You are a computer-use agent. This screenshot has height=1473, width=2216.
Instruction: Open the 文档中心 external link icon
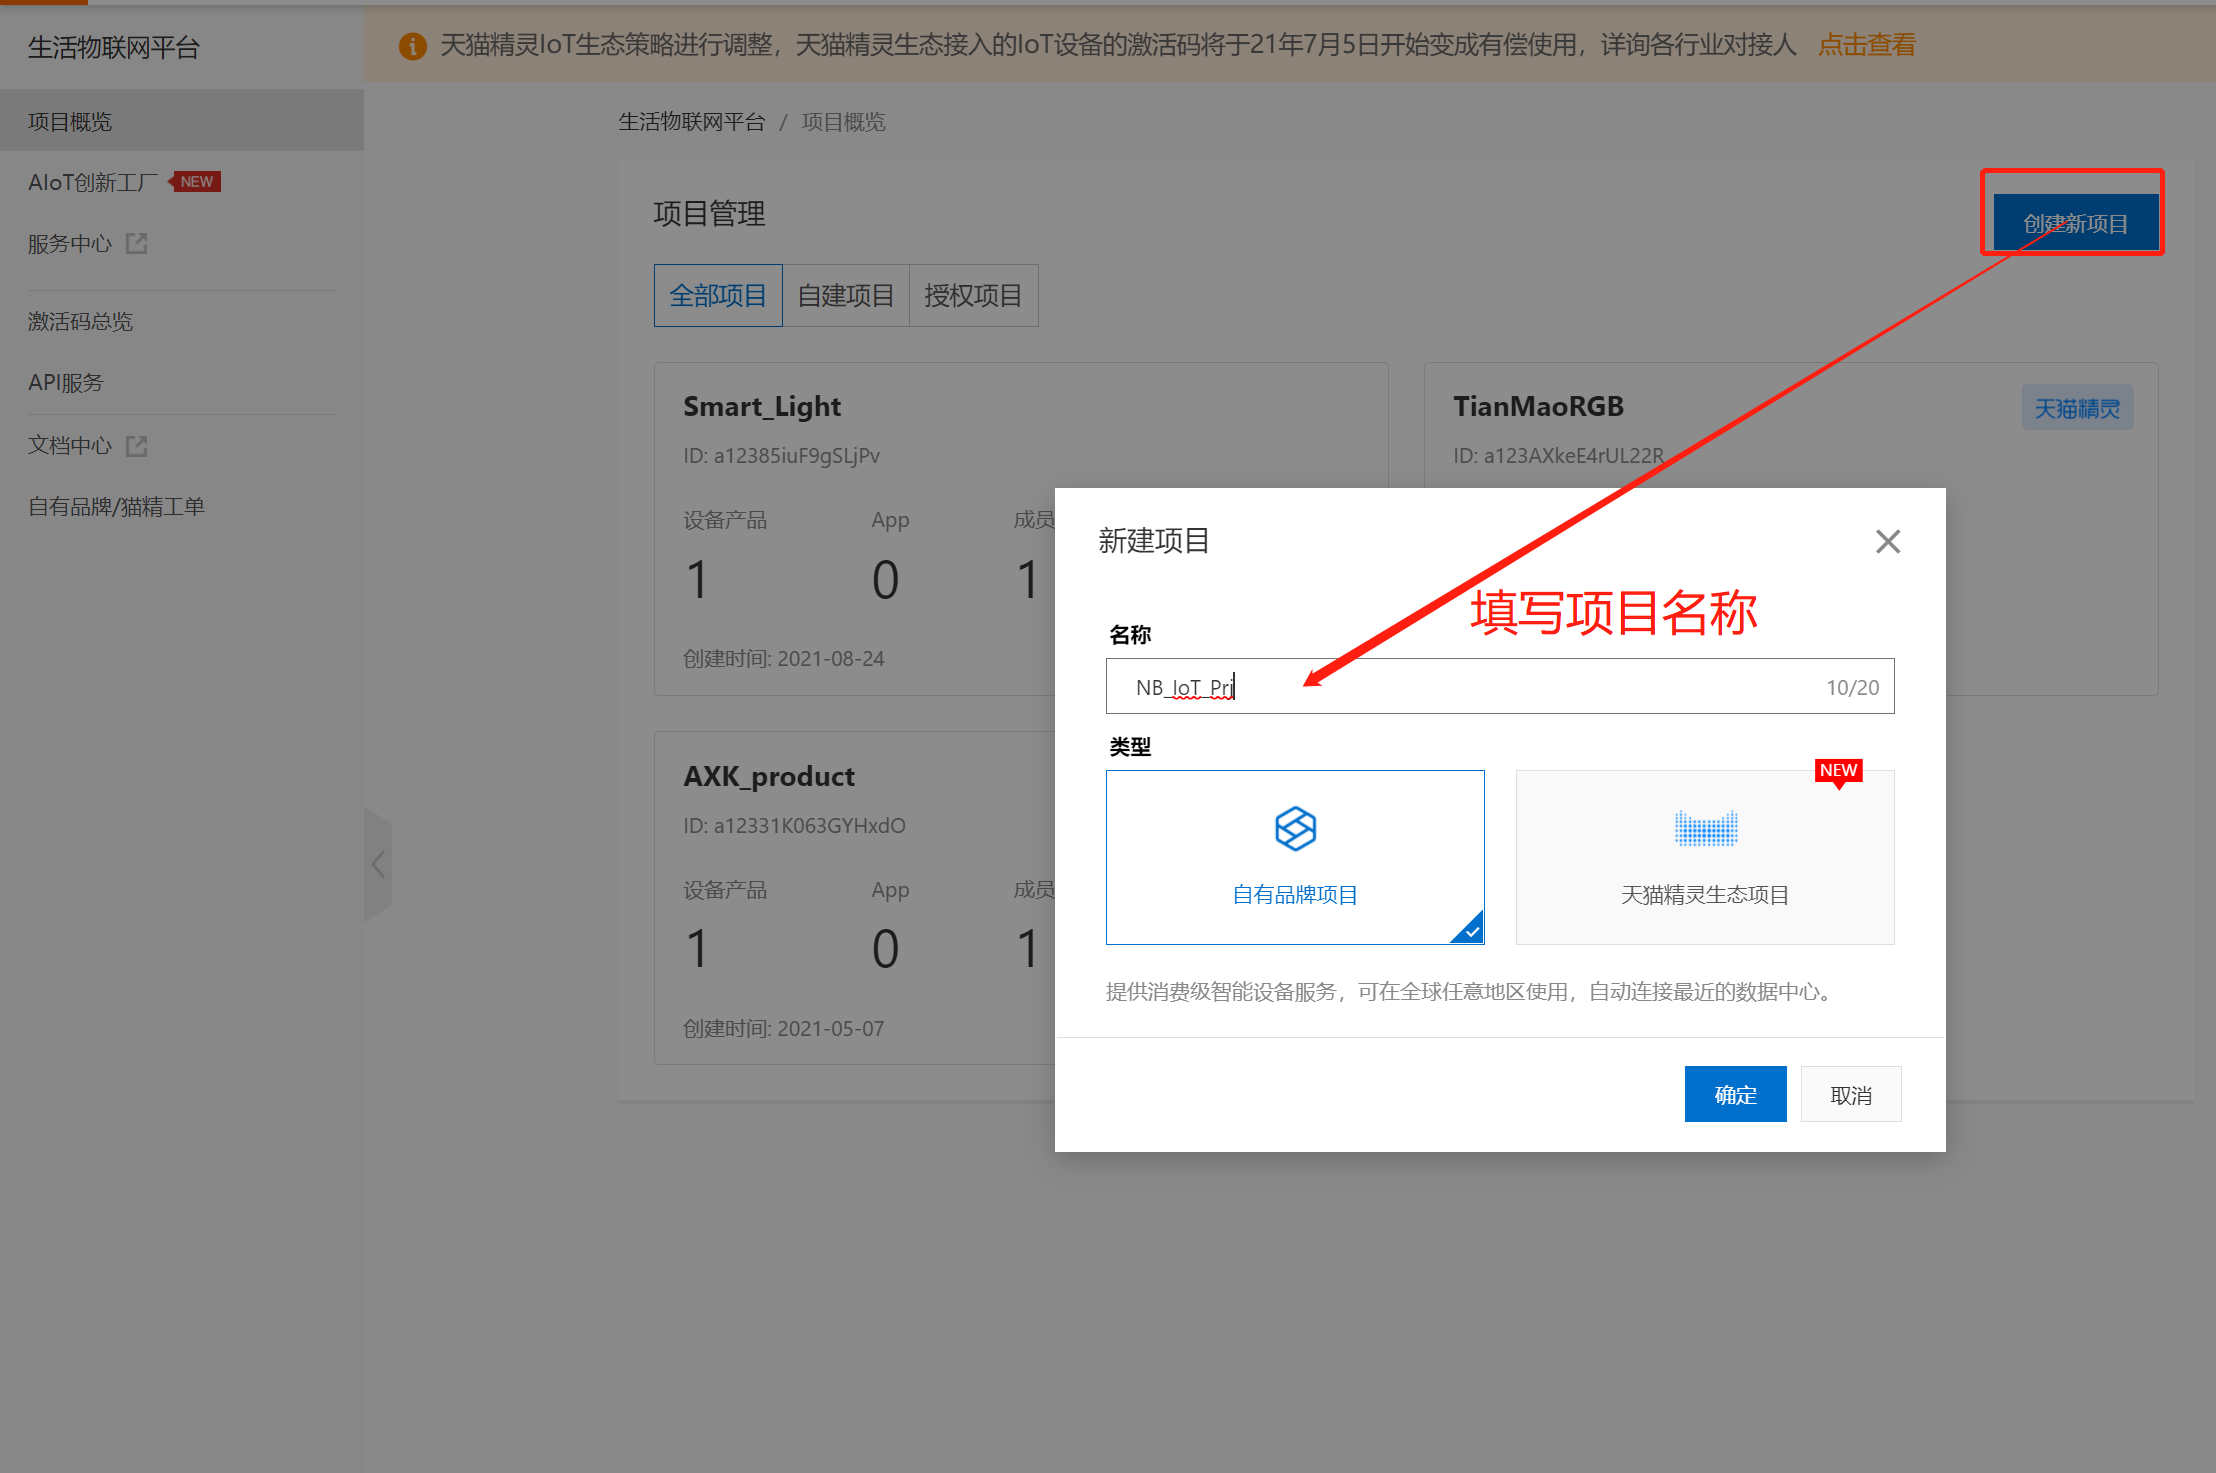(x=137, y=445)
